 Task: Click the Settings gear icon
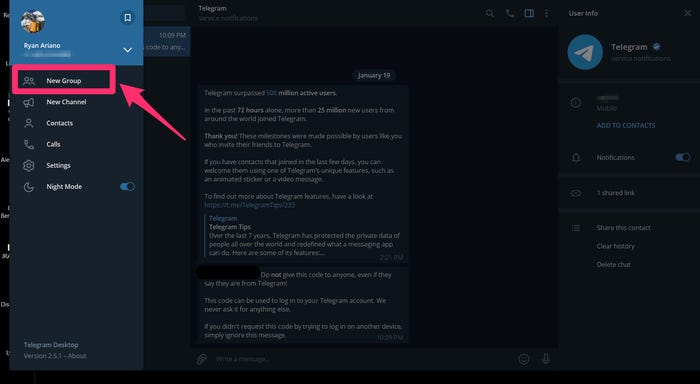click(x=29, y=166)
